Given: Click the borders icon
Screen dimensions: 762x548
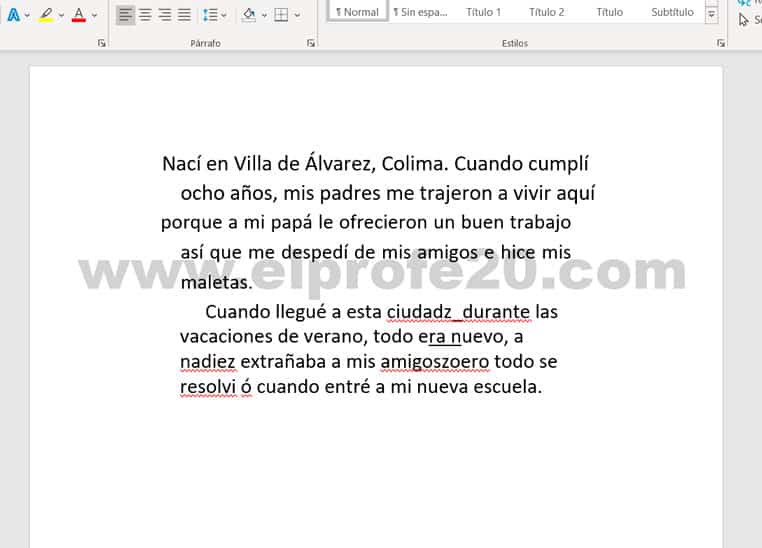Looking at the screenshot, I should coord(281,15).
